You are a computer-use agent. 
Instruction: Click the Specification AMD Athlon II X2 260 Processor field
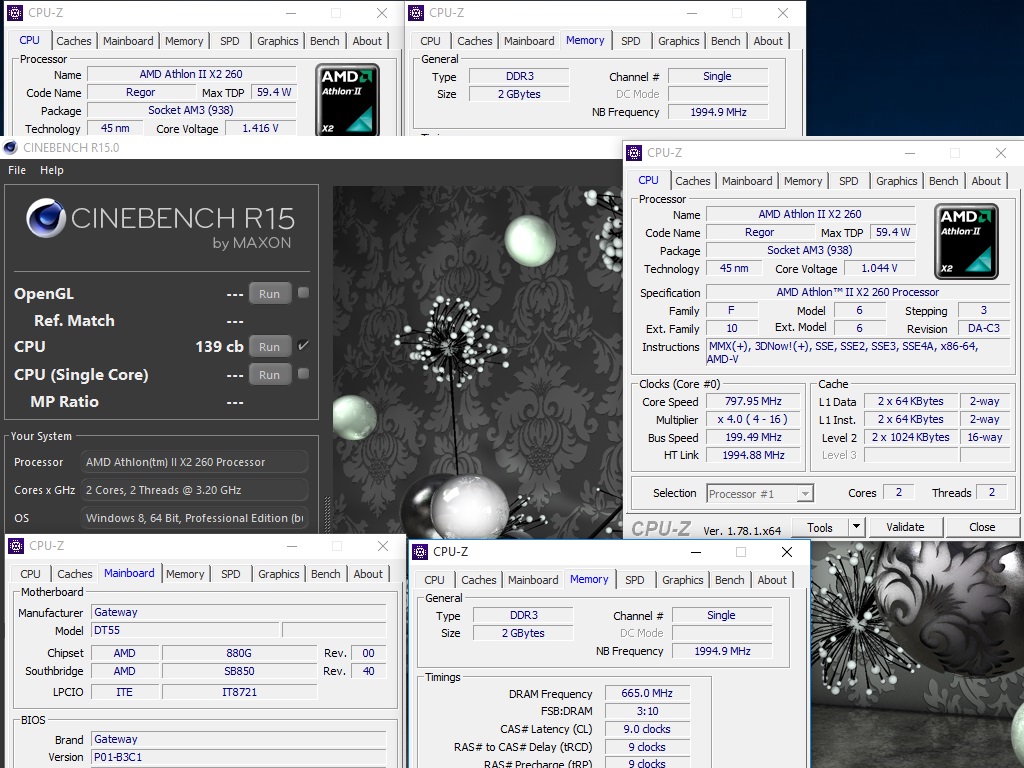coord(857,293)
